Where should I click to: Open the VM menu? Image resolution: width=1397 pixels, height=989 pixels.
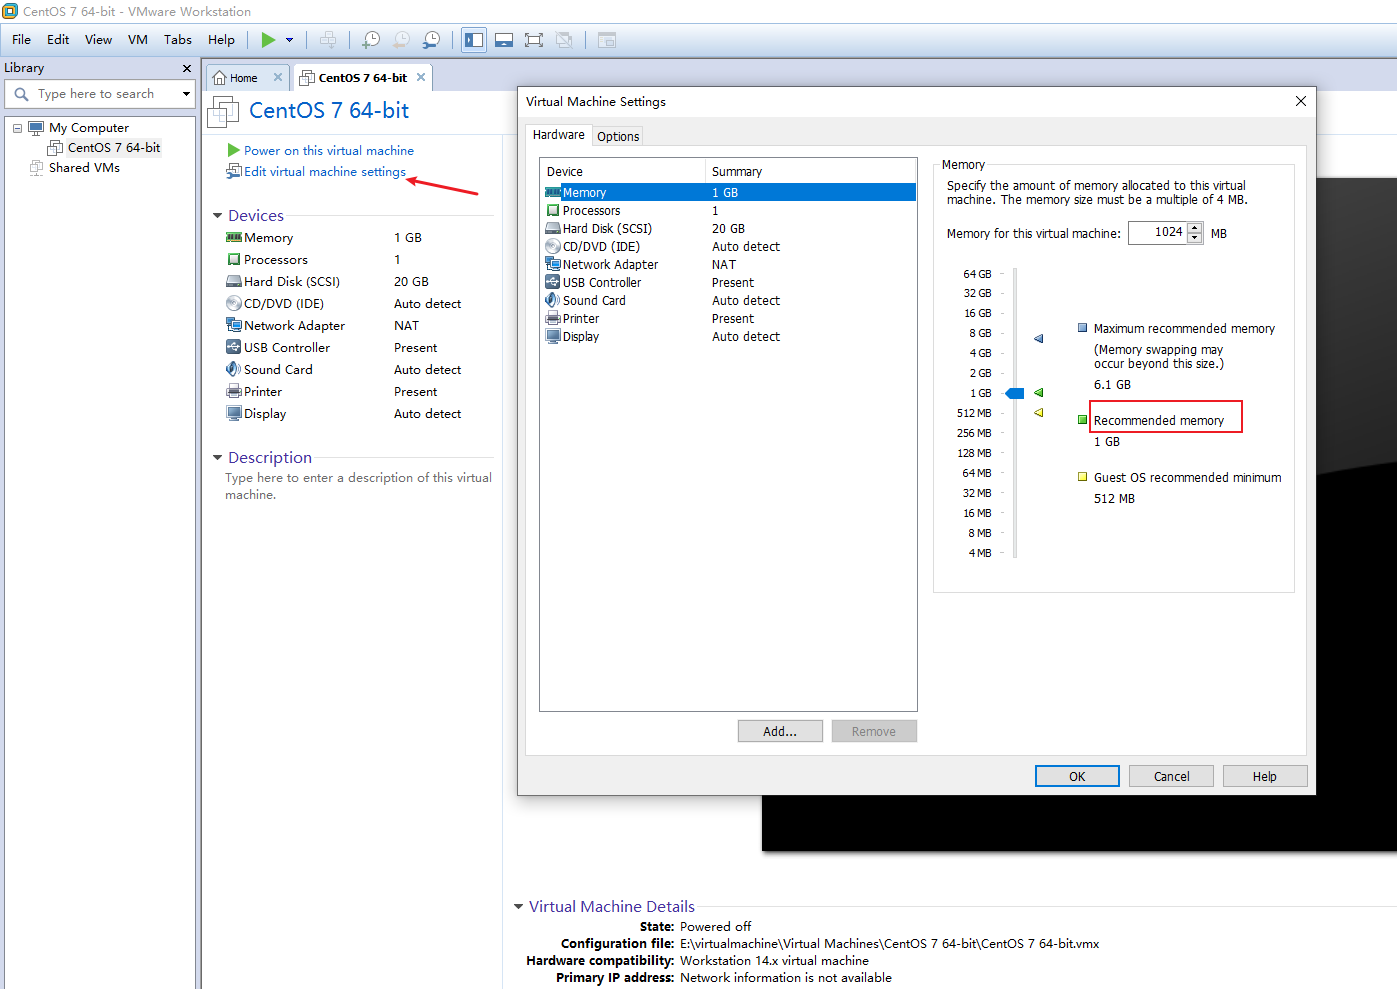tap(138, 40)
